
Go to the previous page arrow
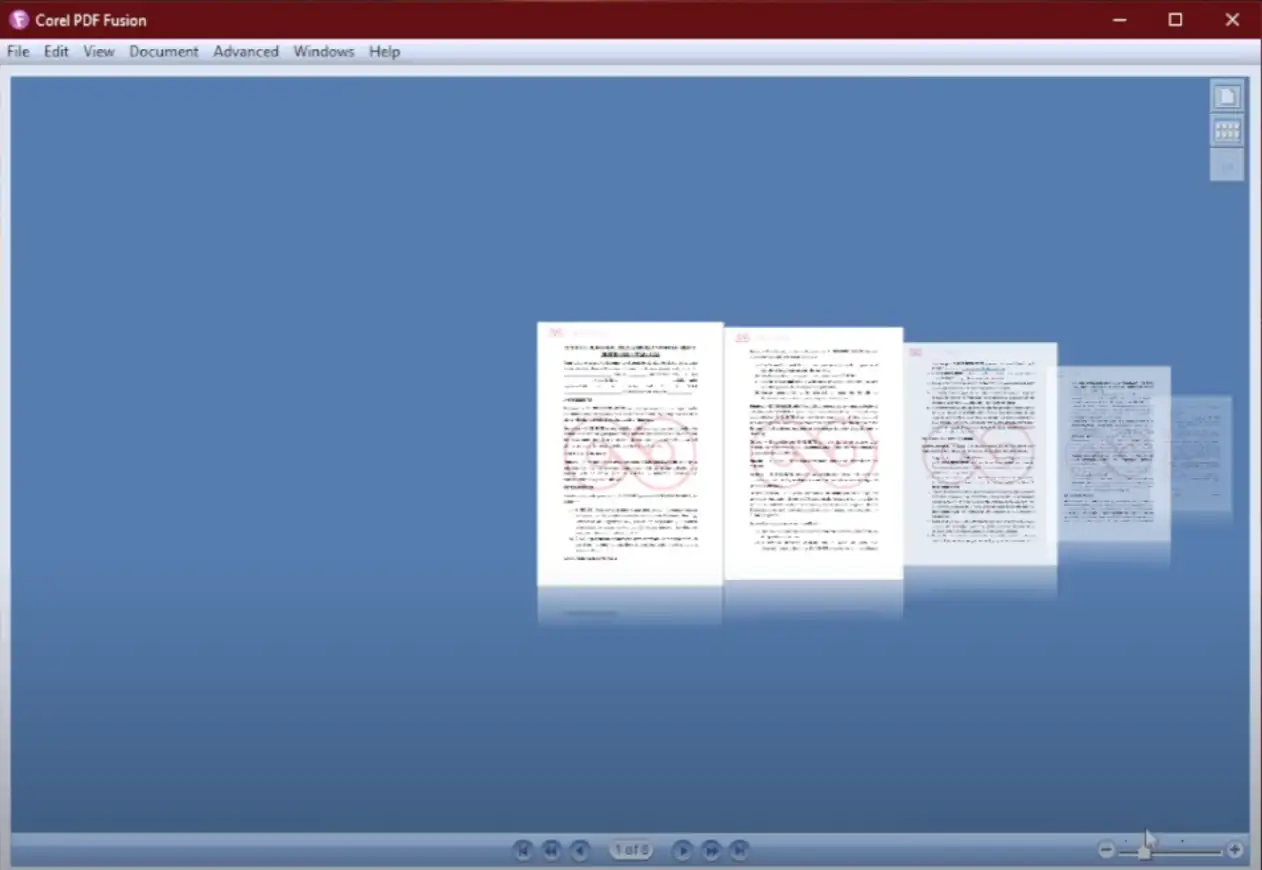coord(580,850)
